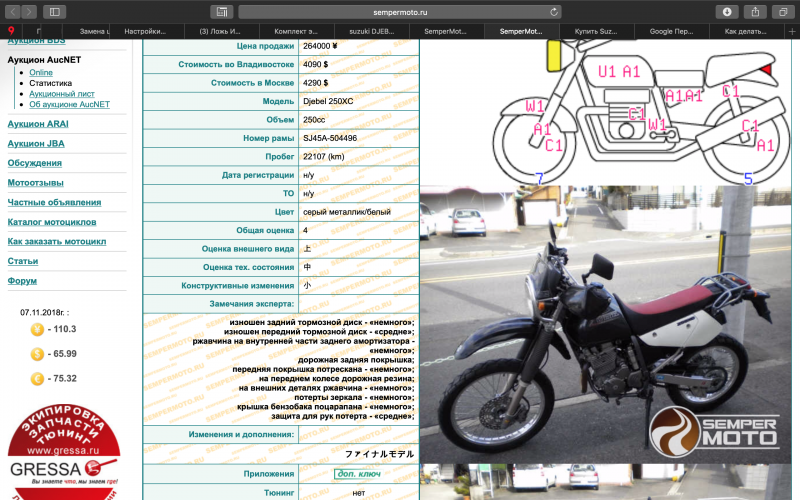Switch to the 'Комплект э...' tab
This screenshot has height=500, width=800.
pos(295,32)
